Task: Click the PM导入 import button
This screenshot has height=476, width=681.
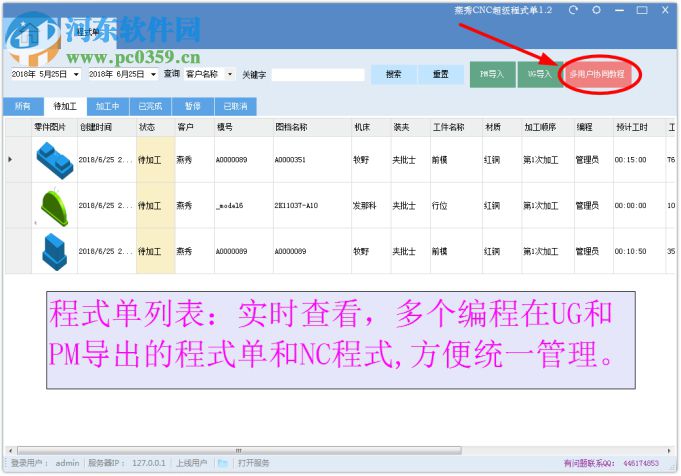Action: (493, 74)
